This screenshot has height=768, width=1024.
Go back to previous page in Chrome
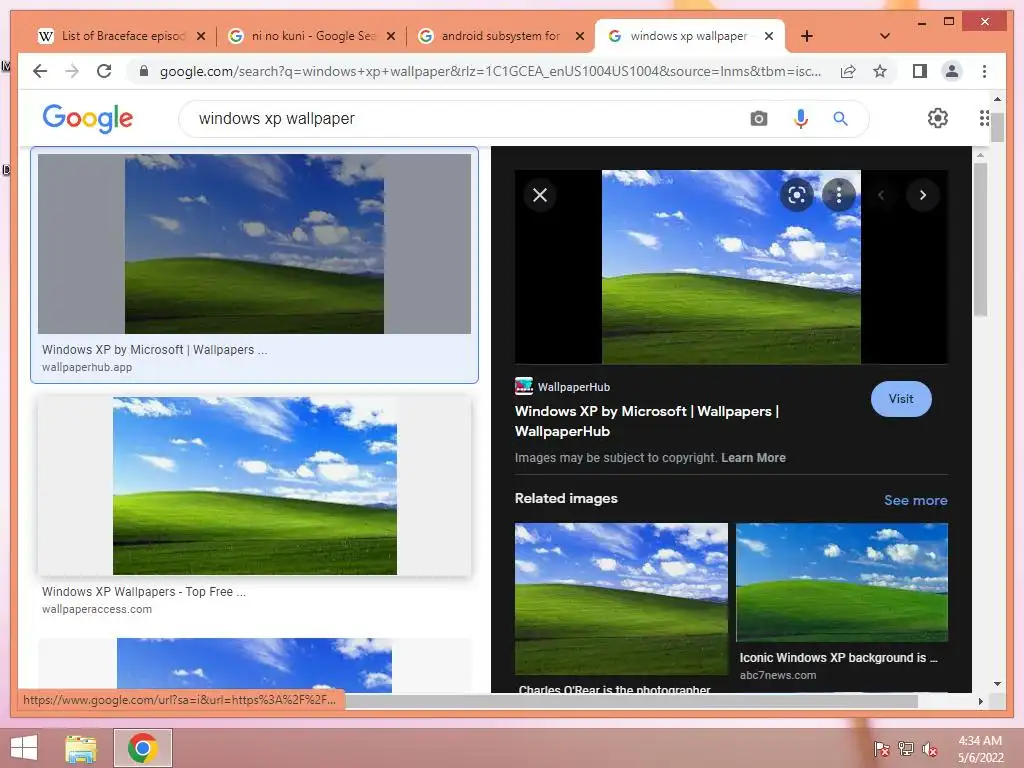click(x=40, y=71)
